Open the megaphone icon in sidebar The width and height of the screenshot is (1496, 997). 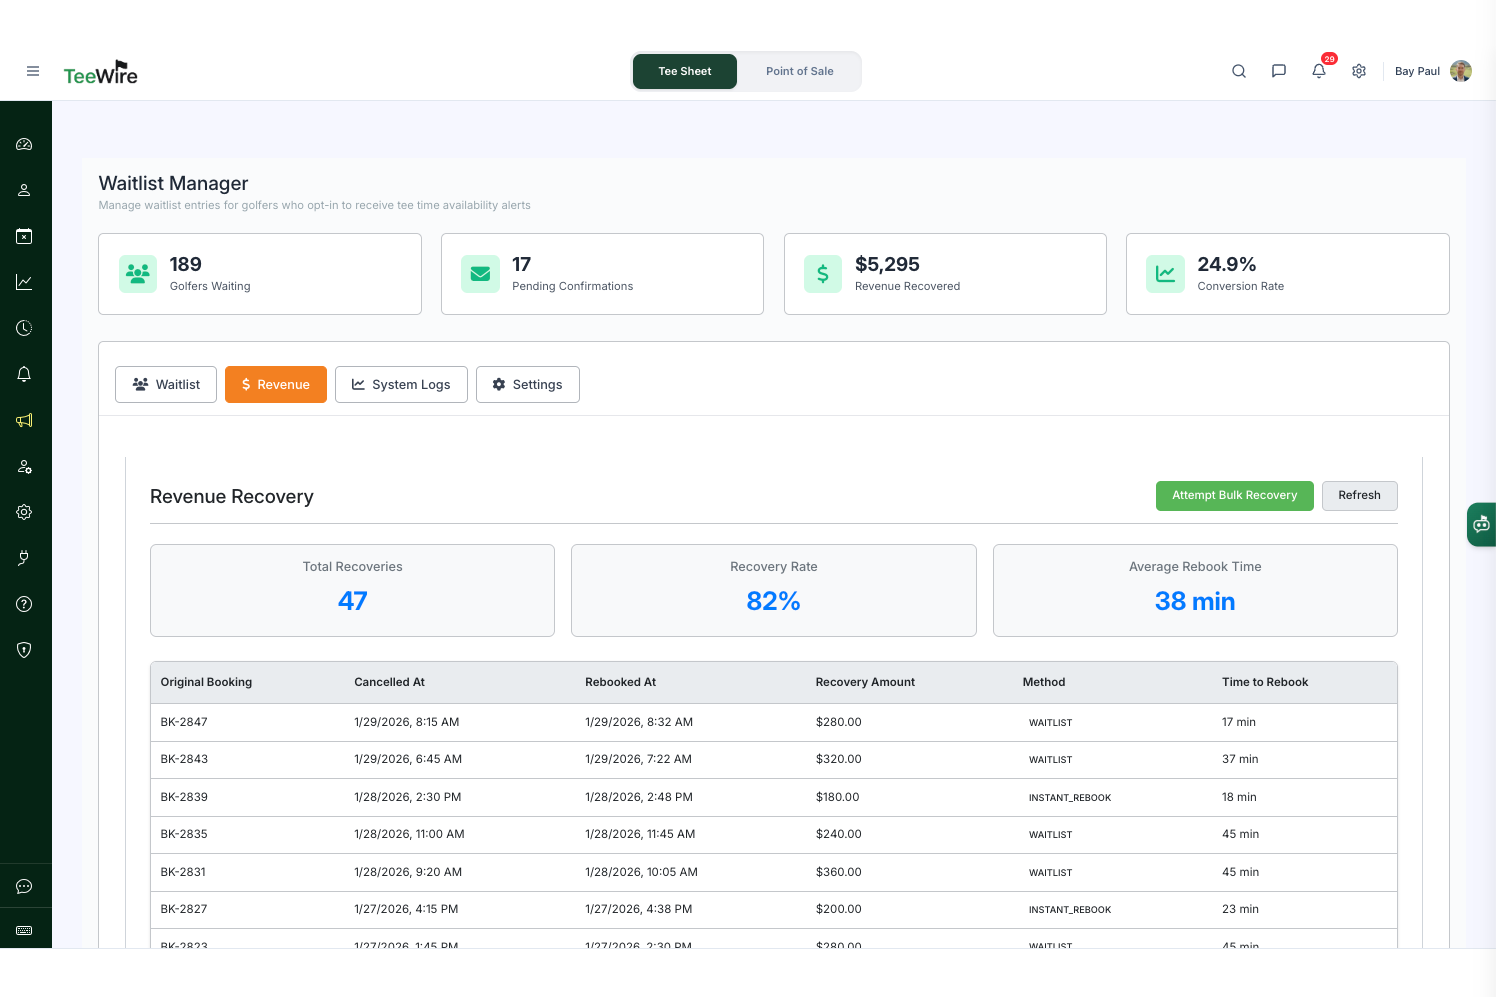[25, 420]
